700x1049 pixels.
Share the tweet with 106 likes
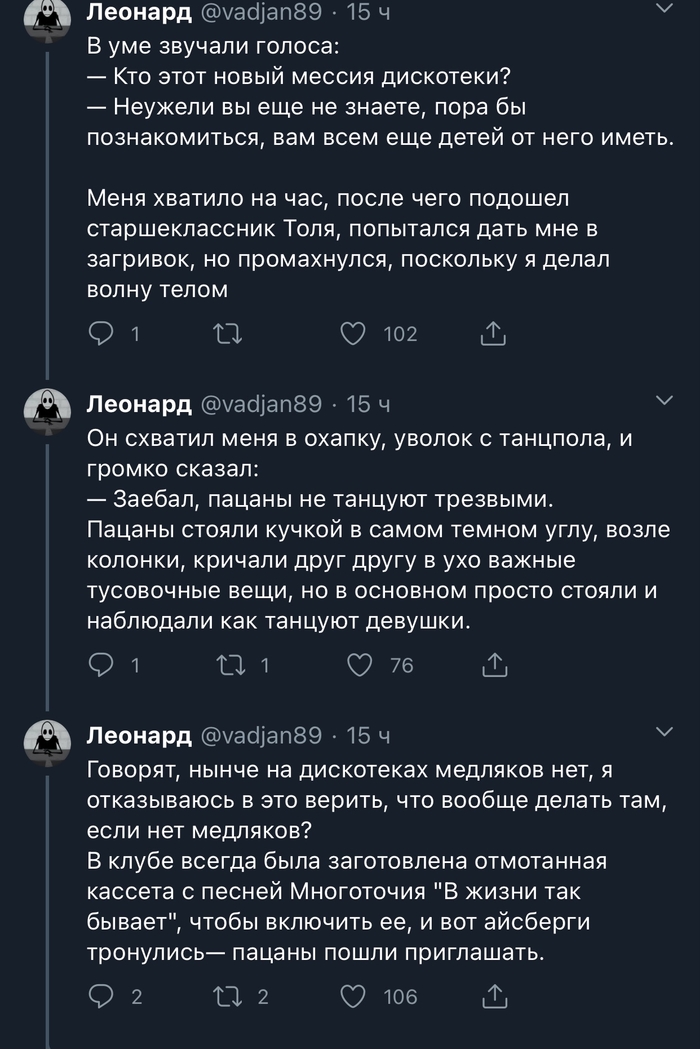[x=494, y=996]
